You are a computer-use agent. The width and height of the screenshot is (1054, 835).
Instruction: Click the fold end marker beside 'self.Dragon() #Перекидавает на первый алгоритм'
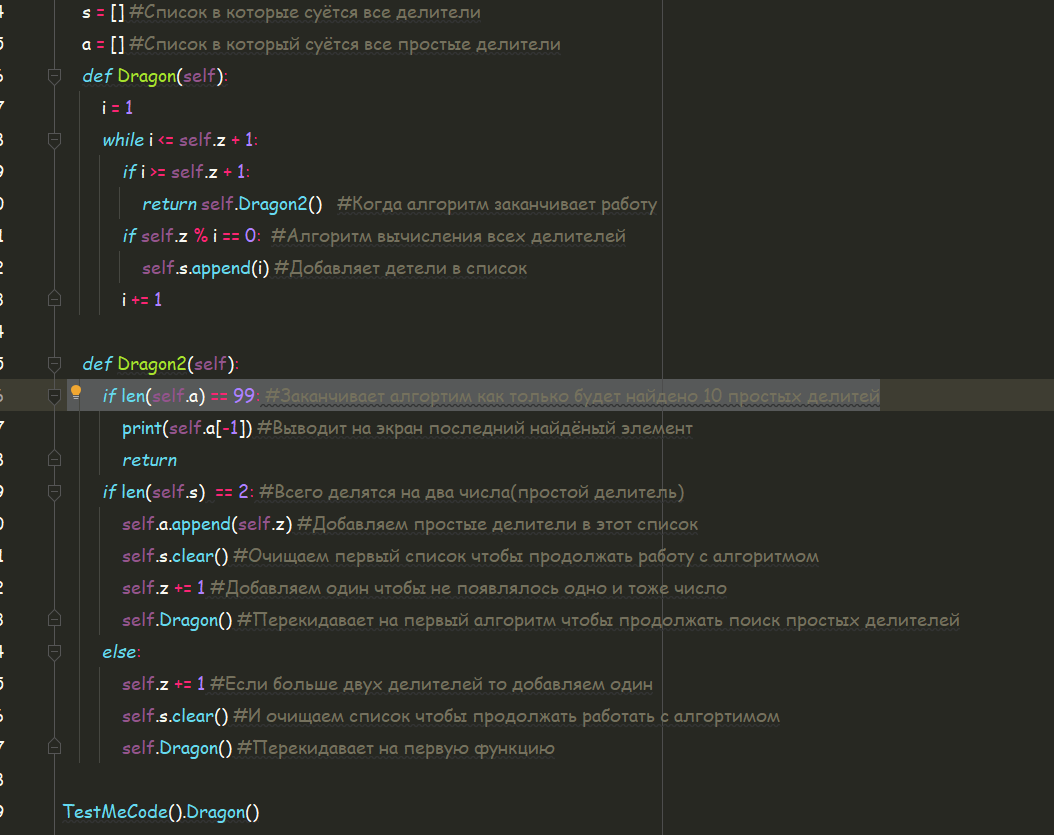click(x=55, y=619)
